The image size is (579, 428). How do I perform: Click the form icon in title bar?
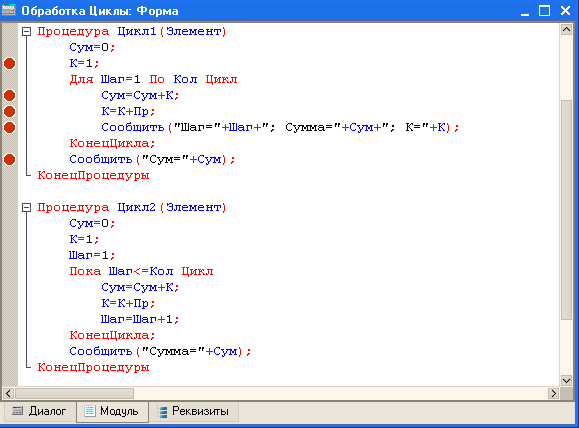9,10
